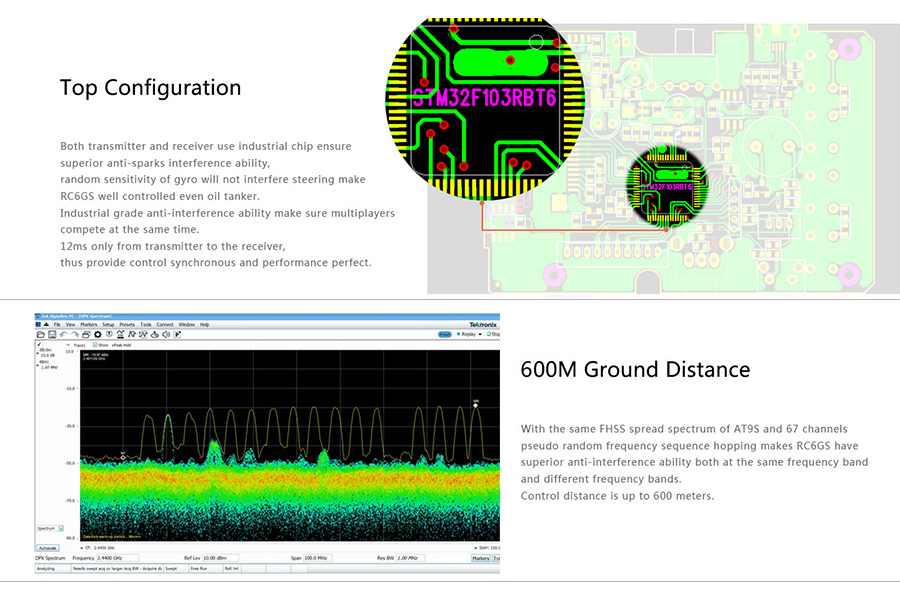
Task: Toggle the Show trace checkbox
Action: [x=95, y=345]
